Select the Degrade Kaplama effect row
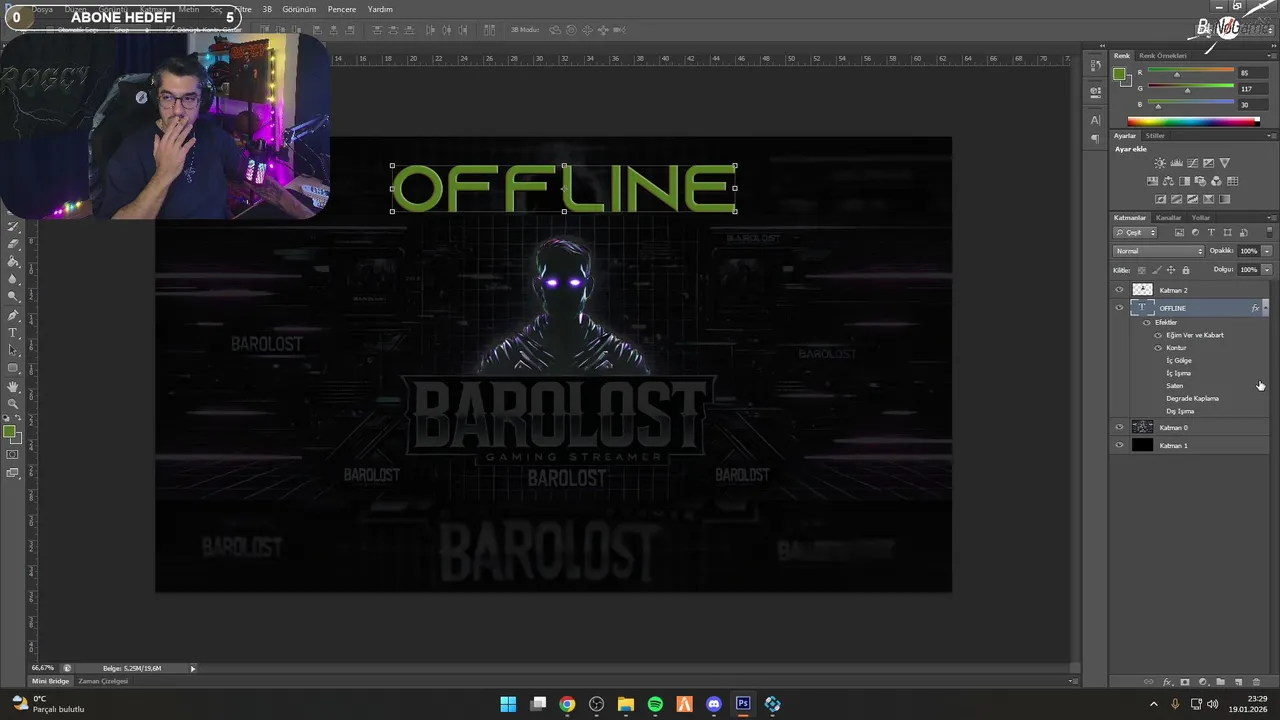The image size is (1280, 720). [1192, 398]
